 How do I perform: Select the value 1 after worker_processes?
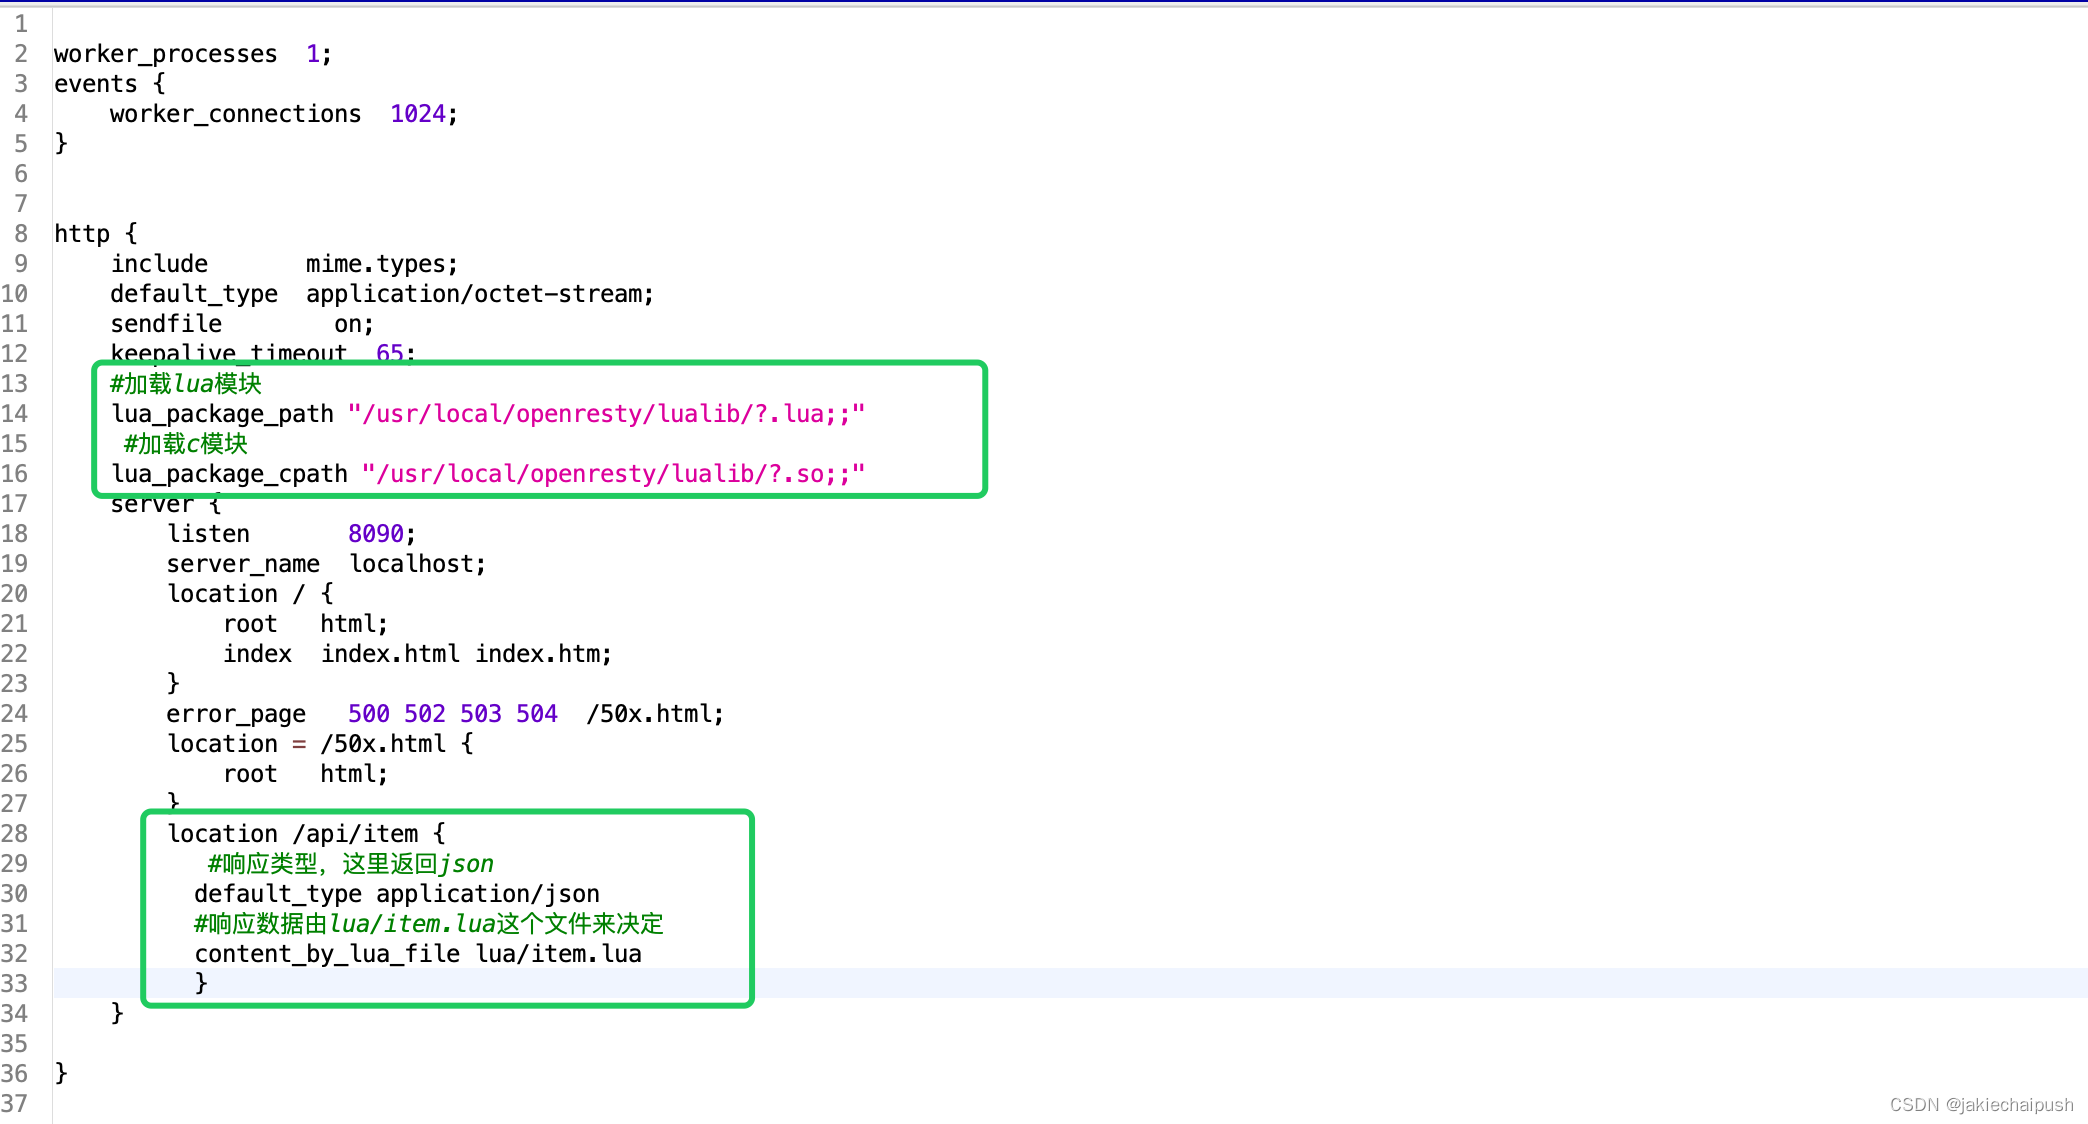coord(313,54)
